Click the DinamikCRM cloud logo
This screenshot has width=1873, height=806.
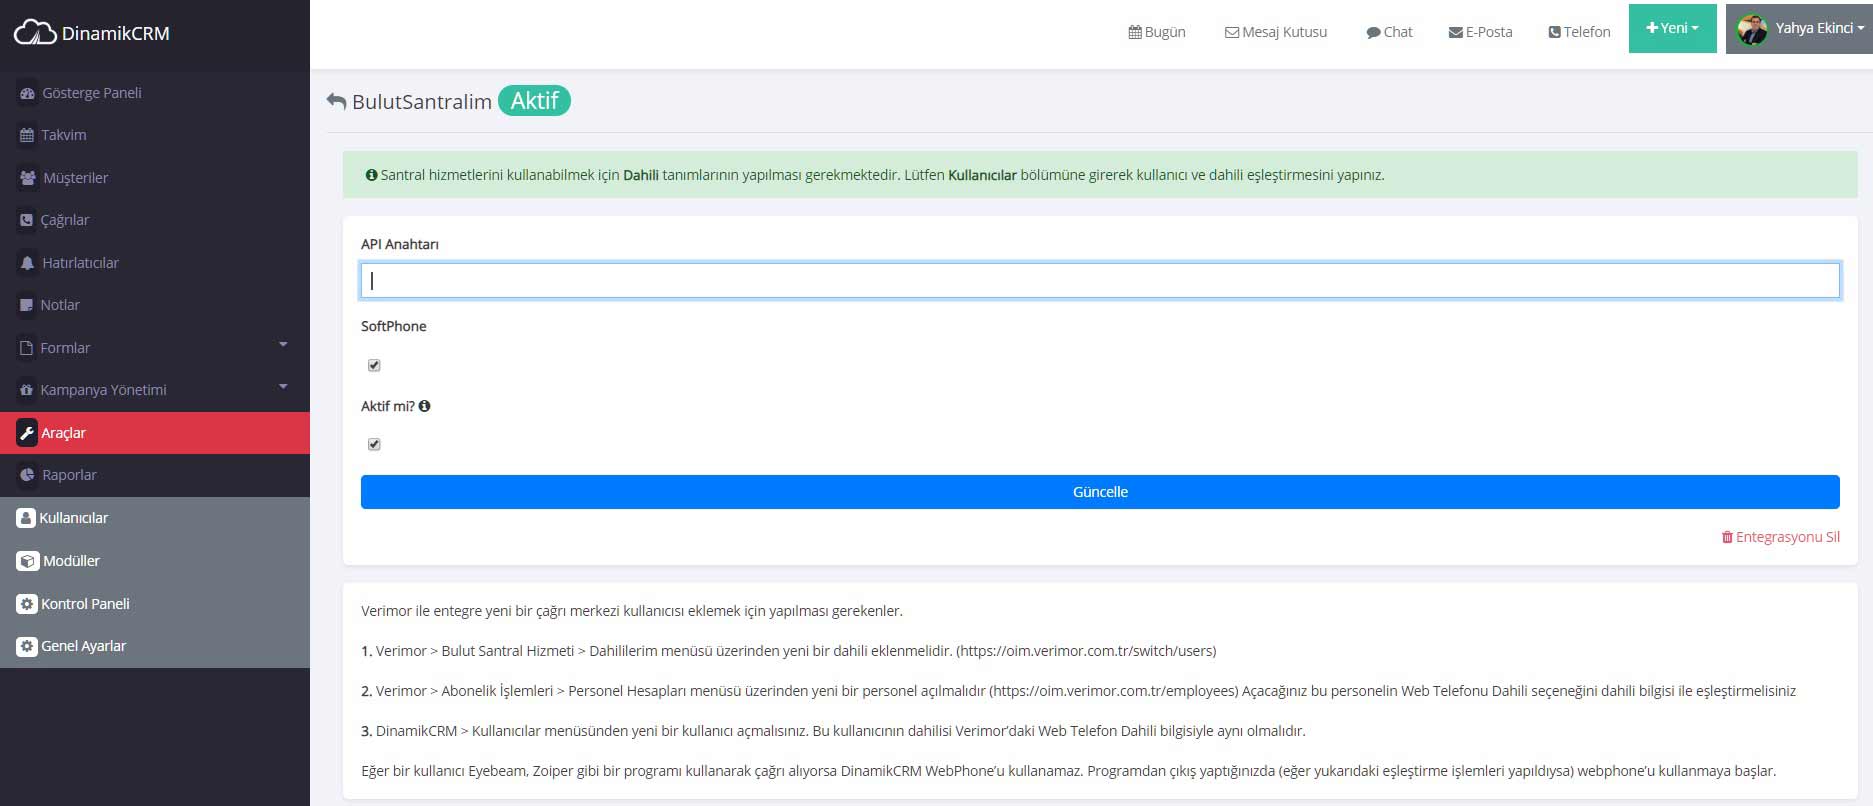click(x=35, y=32)
